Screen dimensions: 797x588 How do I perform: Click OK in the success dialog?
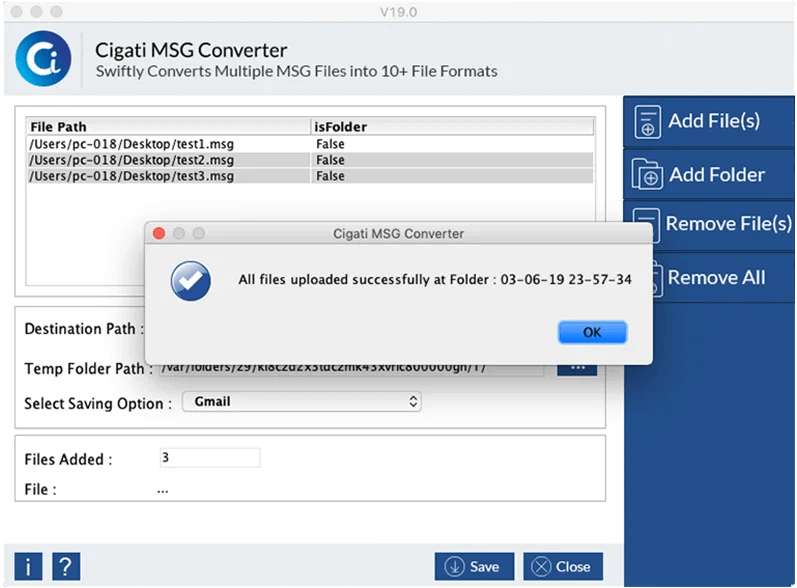tap(592, 332)
